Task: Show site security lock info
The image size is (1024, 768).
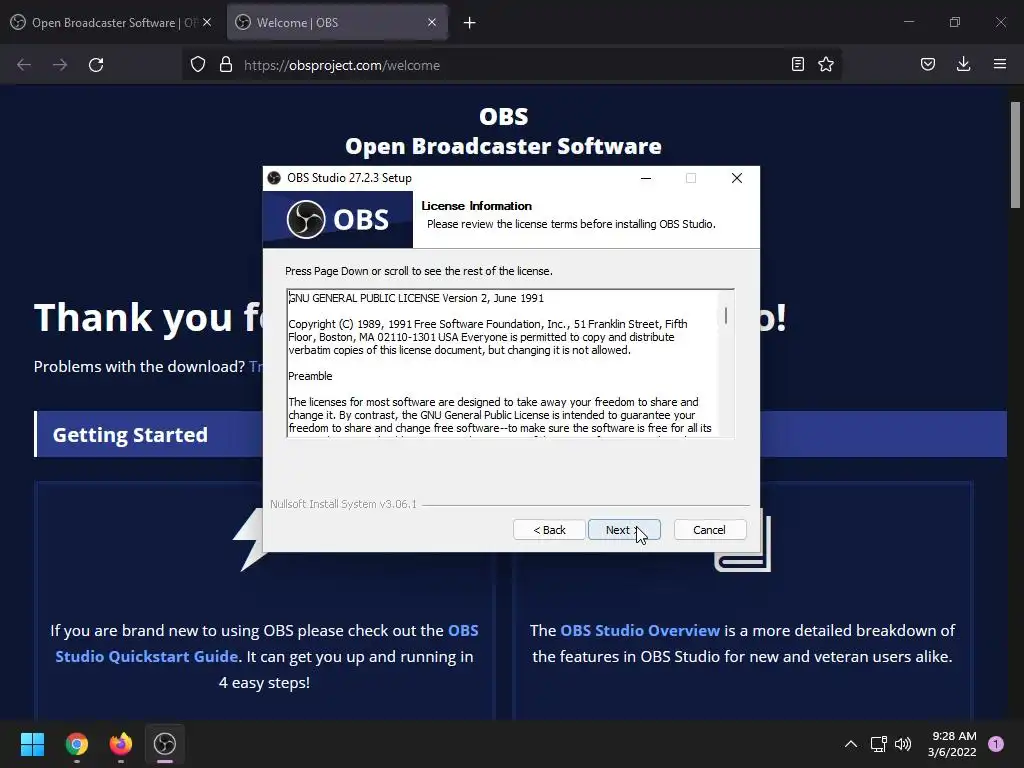Action: [226, 64]
